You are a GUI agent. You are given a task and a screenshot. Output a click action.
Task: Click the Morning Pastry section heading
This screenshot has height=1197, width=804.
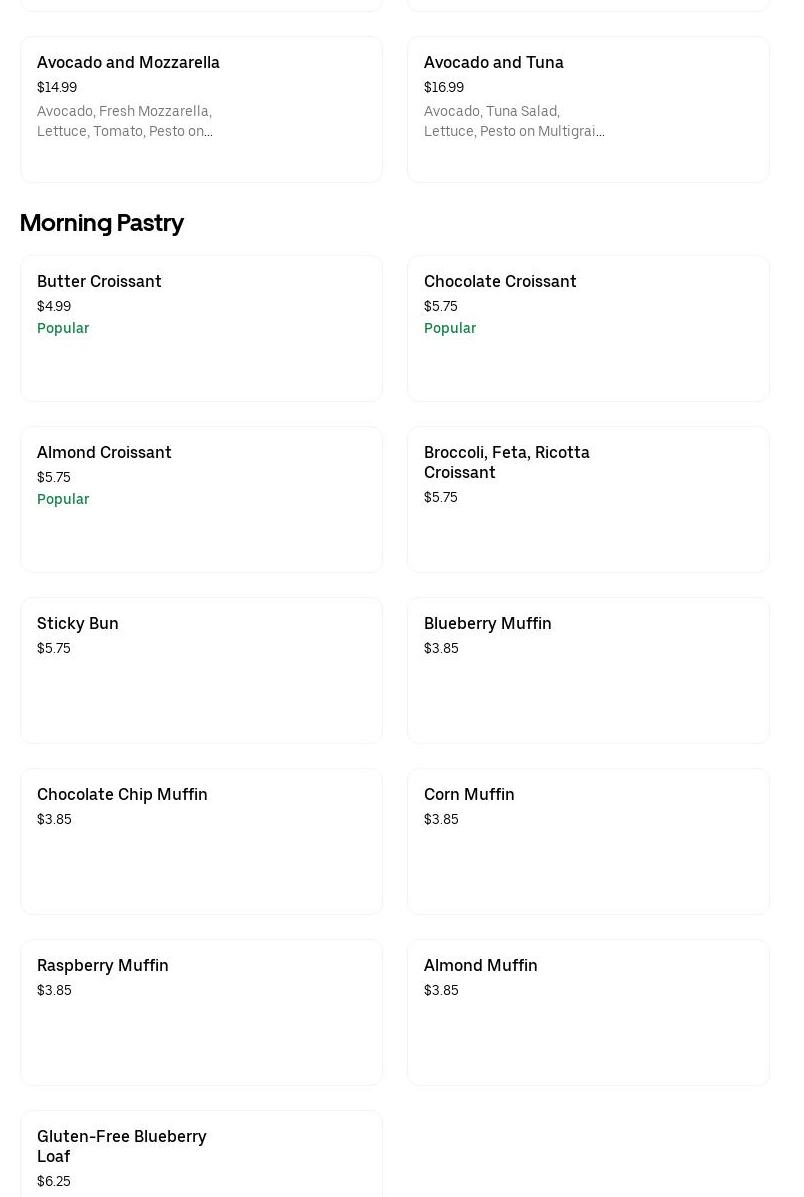(101, 223)
